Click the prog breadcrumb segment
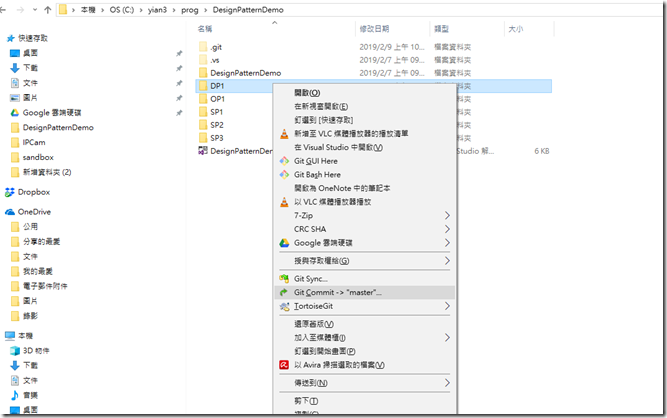667x418 pixels. (189, 10)
